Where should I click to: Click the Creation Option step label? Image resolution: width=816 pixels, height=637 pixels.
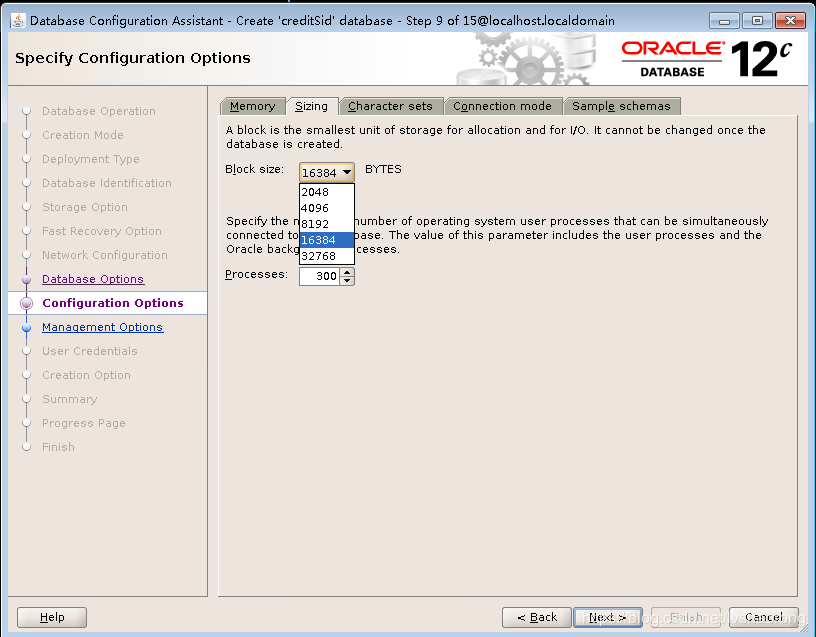(x=86, y=375)
